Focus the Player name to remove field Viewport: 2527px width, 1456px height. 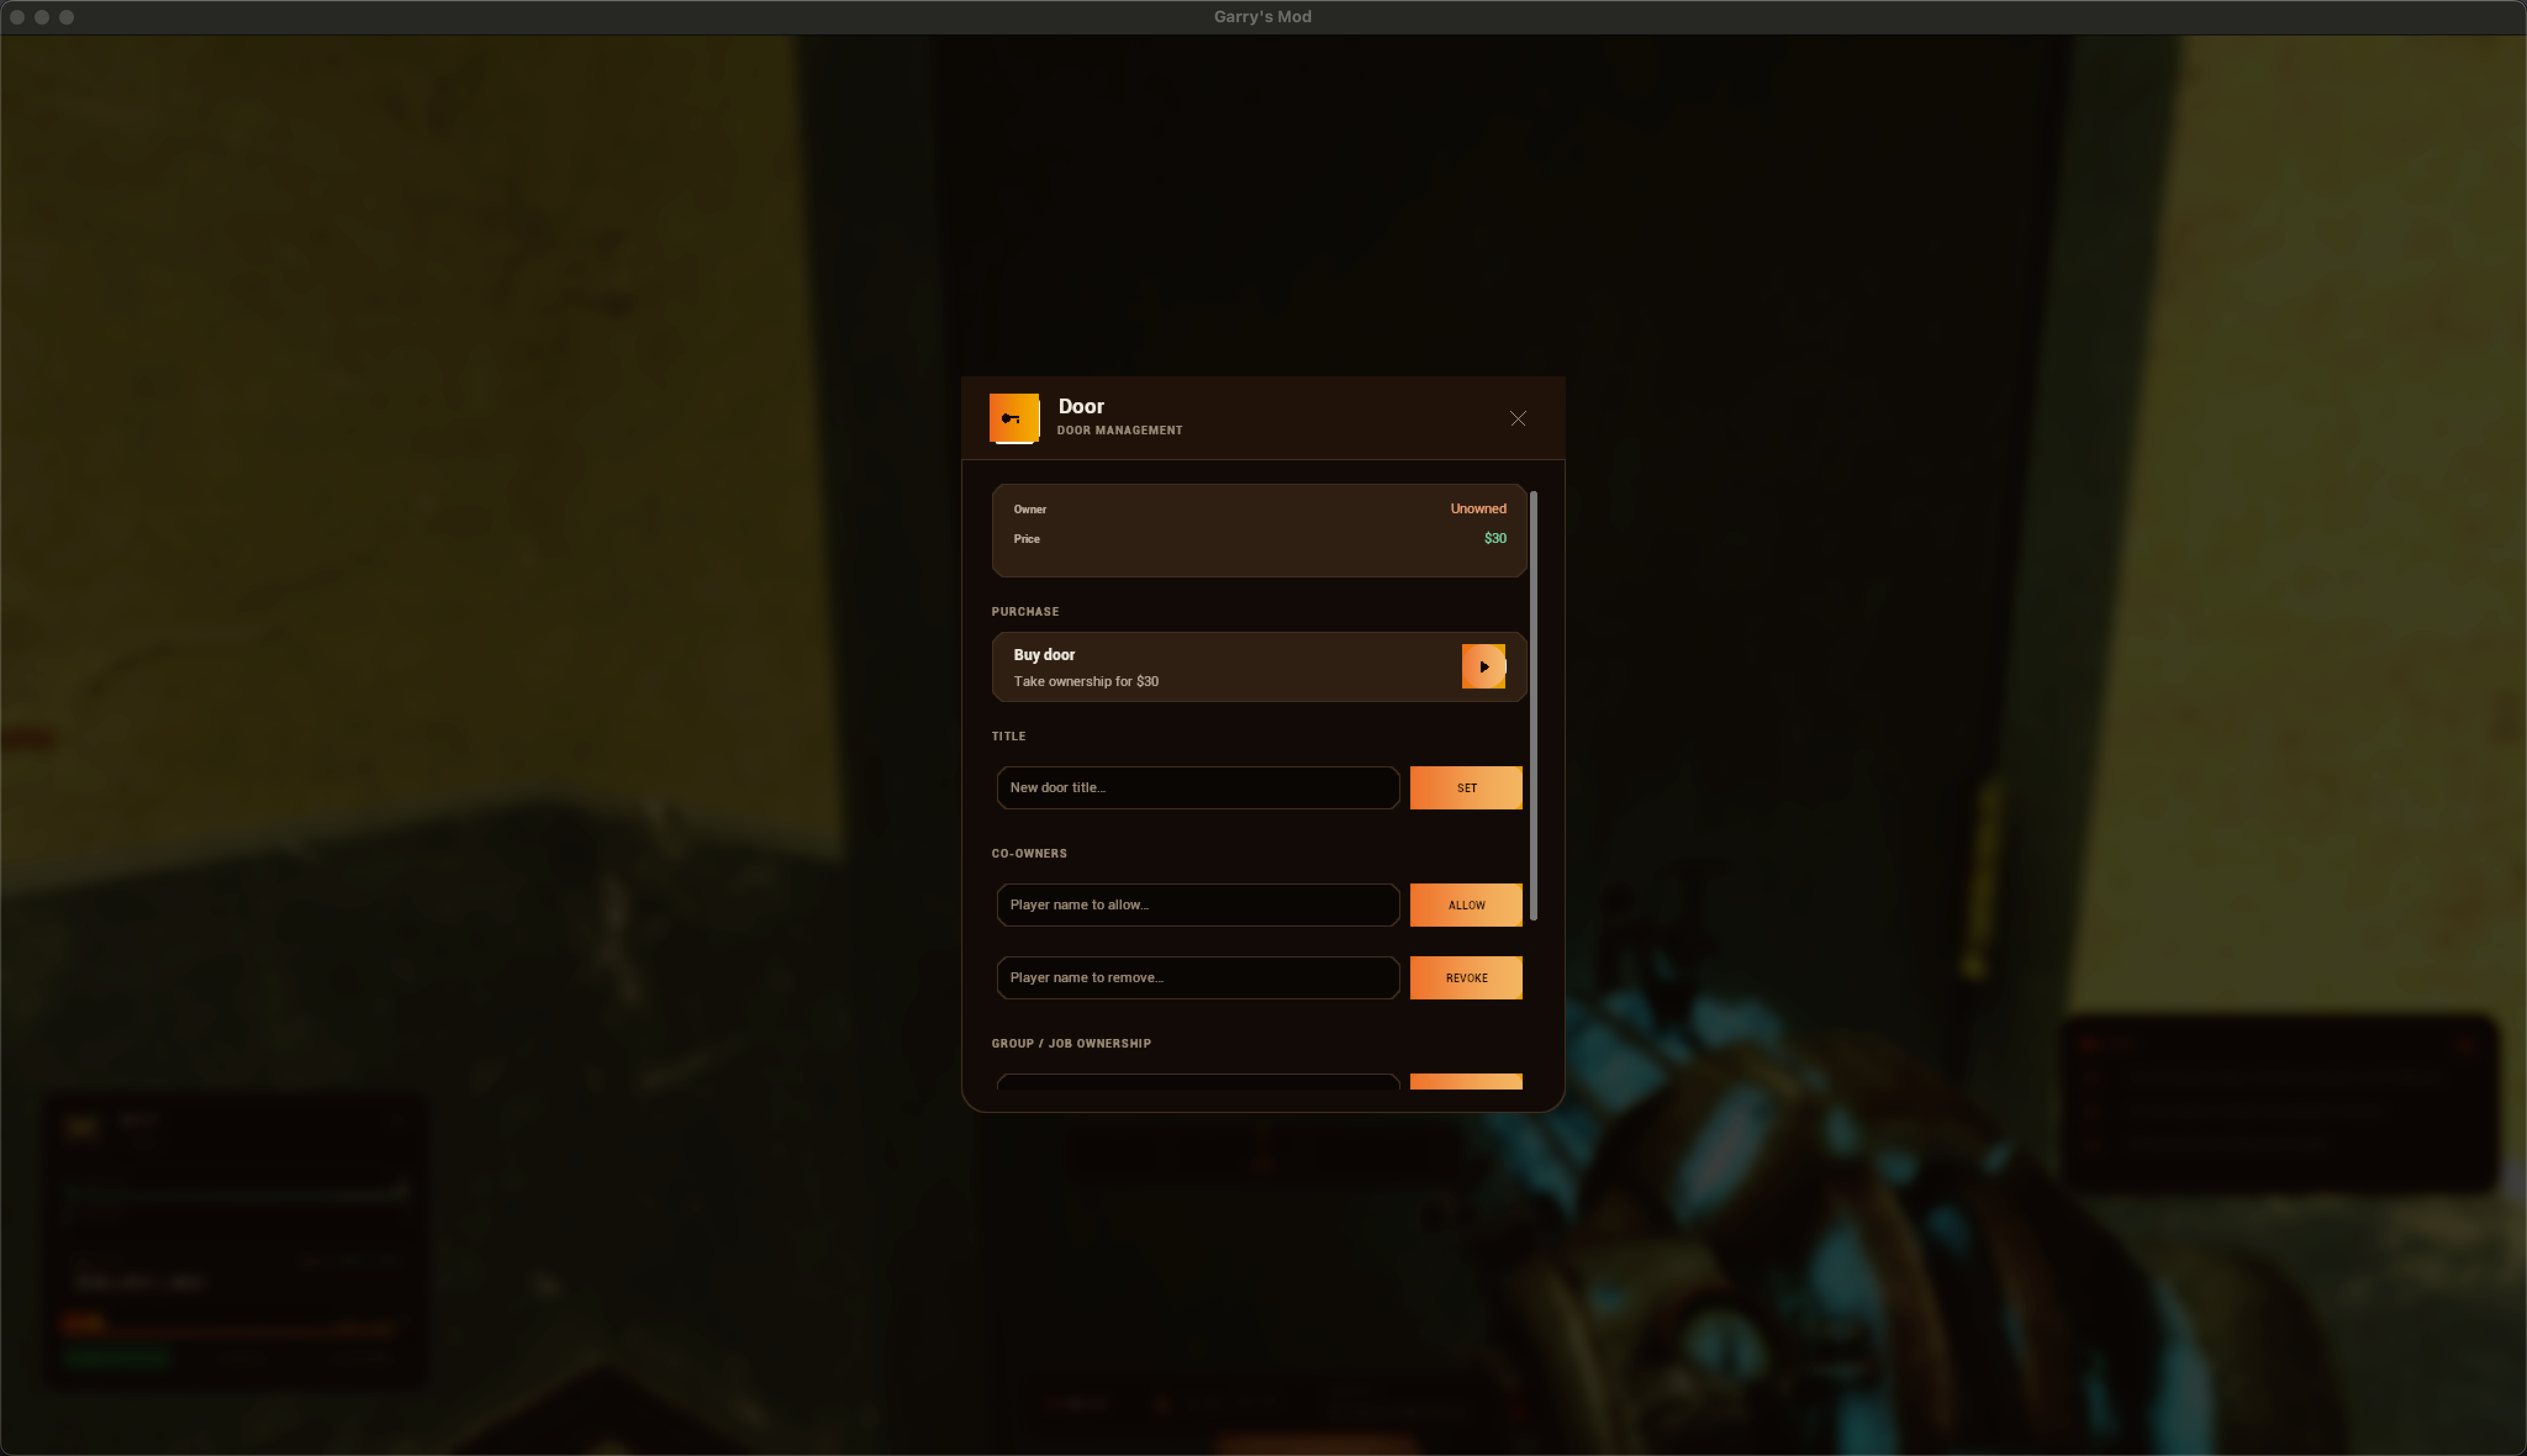1197,978
